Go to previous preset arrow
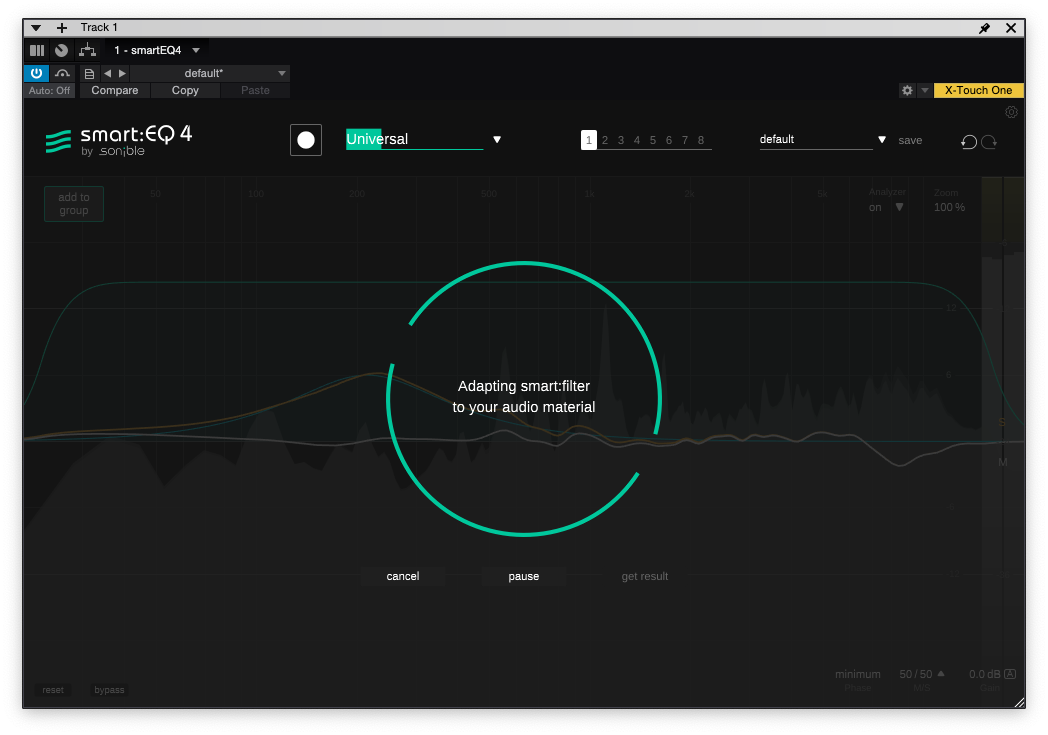Image resolution: width=1048 pixels, height=735 pixels. [x=107, y=74]
